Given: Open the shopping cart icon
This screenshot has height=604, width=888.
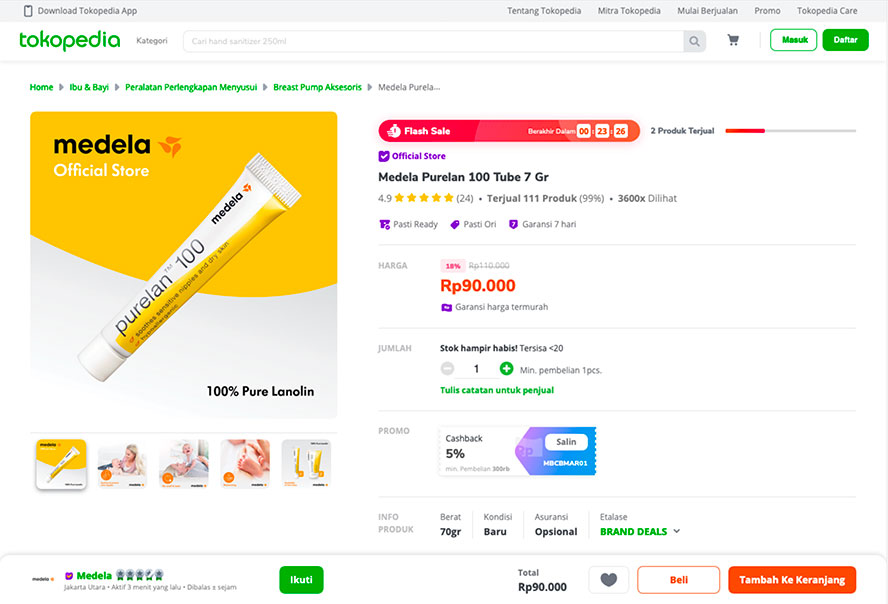Looking at the screenshot, I should (x=733, y=41).
